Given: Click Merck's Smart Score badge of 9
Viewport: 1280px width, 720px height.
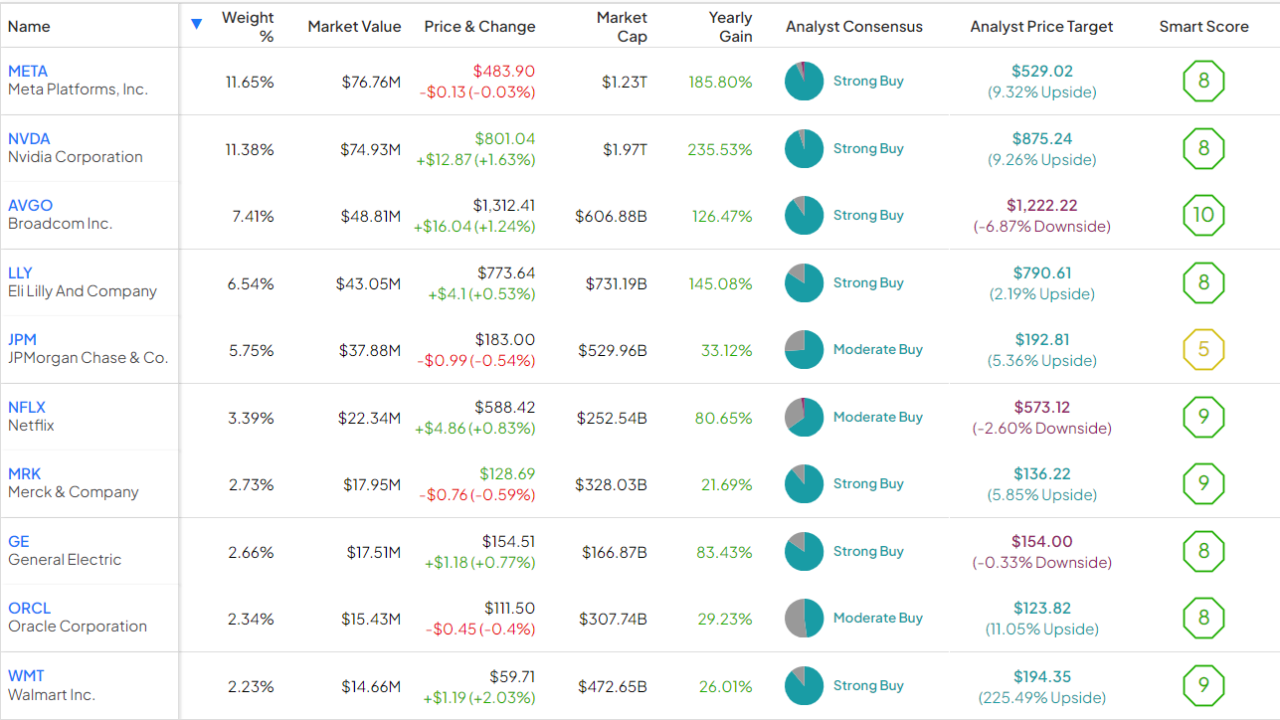Looking at the screenshot, I should [x=1203, y=483].
